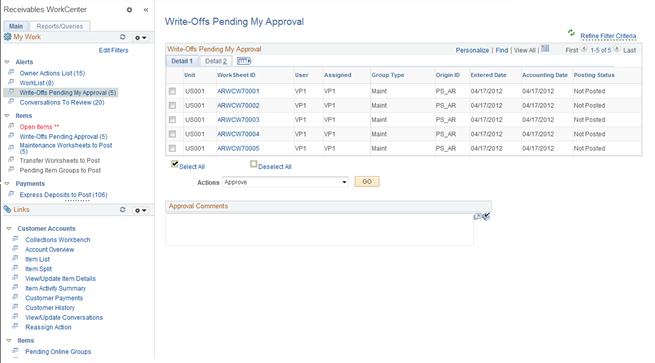
Task: Check the box for worksheet ARWCW70003
Action: click(172, 119)
